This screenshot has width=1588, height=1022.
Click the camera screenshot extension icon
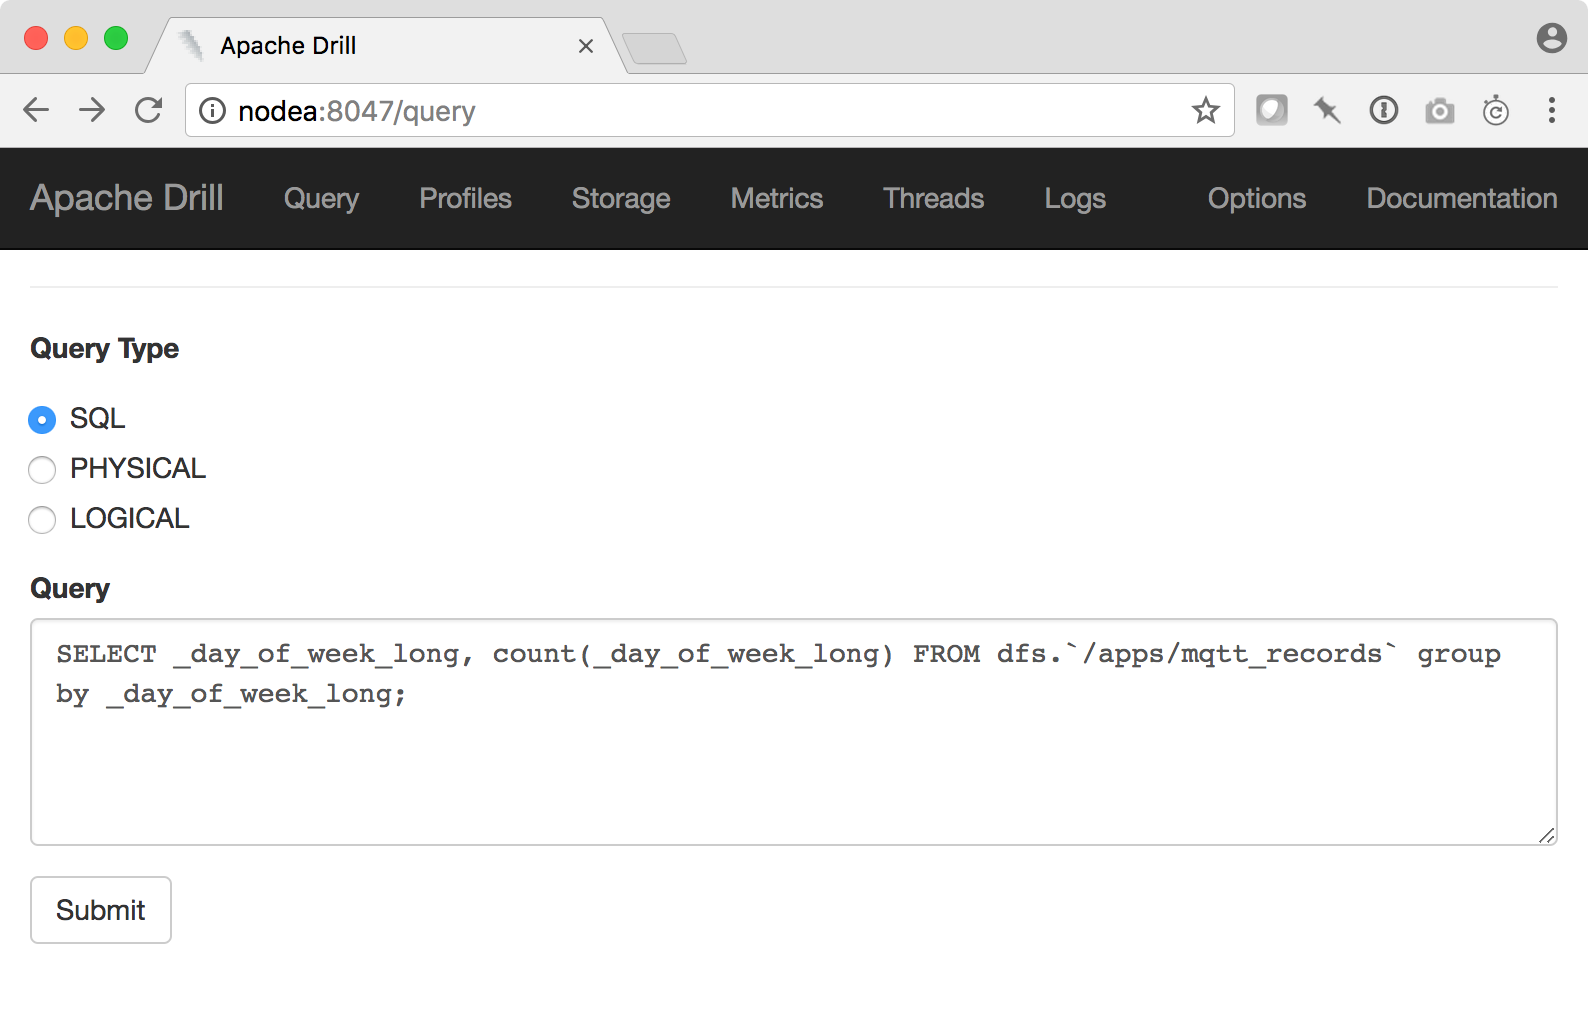[x=1440, y=110]
